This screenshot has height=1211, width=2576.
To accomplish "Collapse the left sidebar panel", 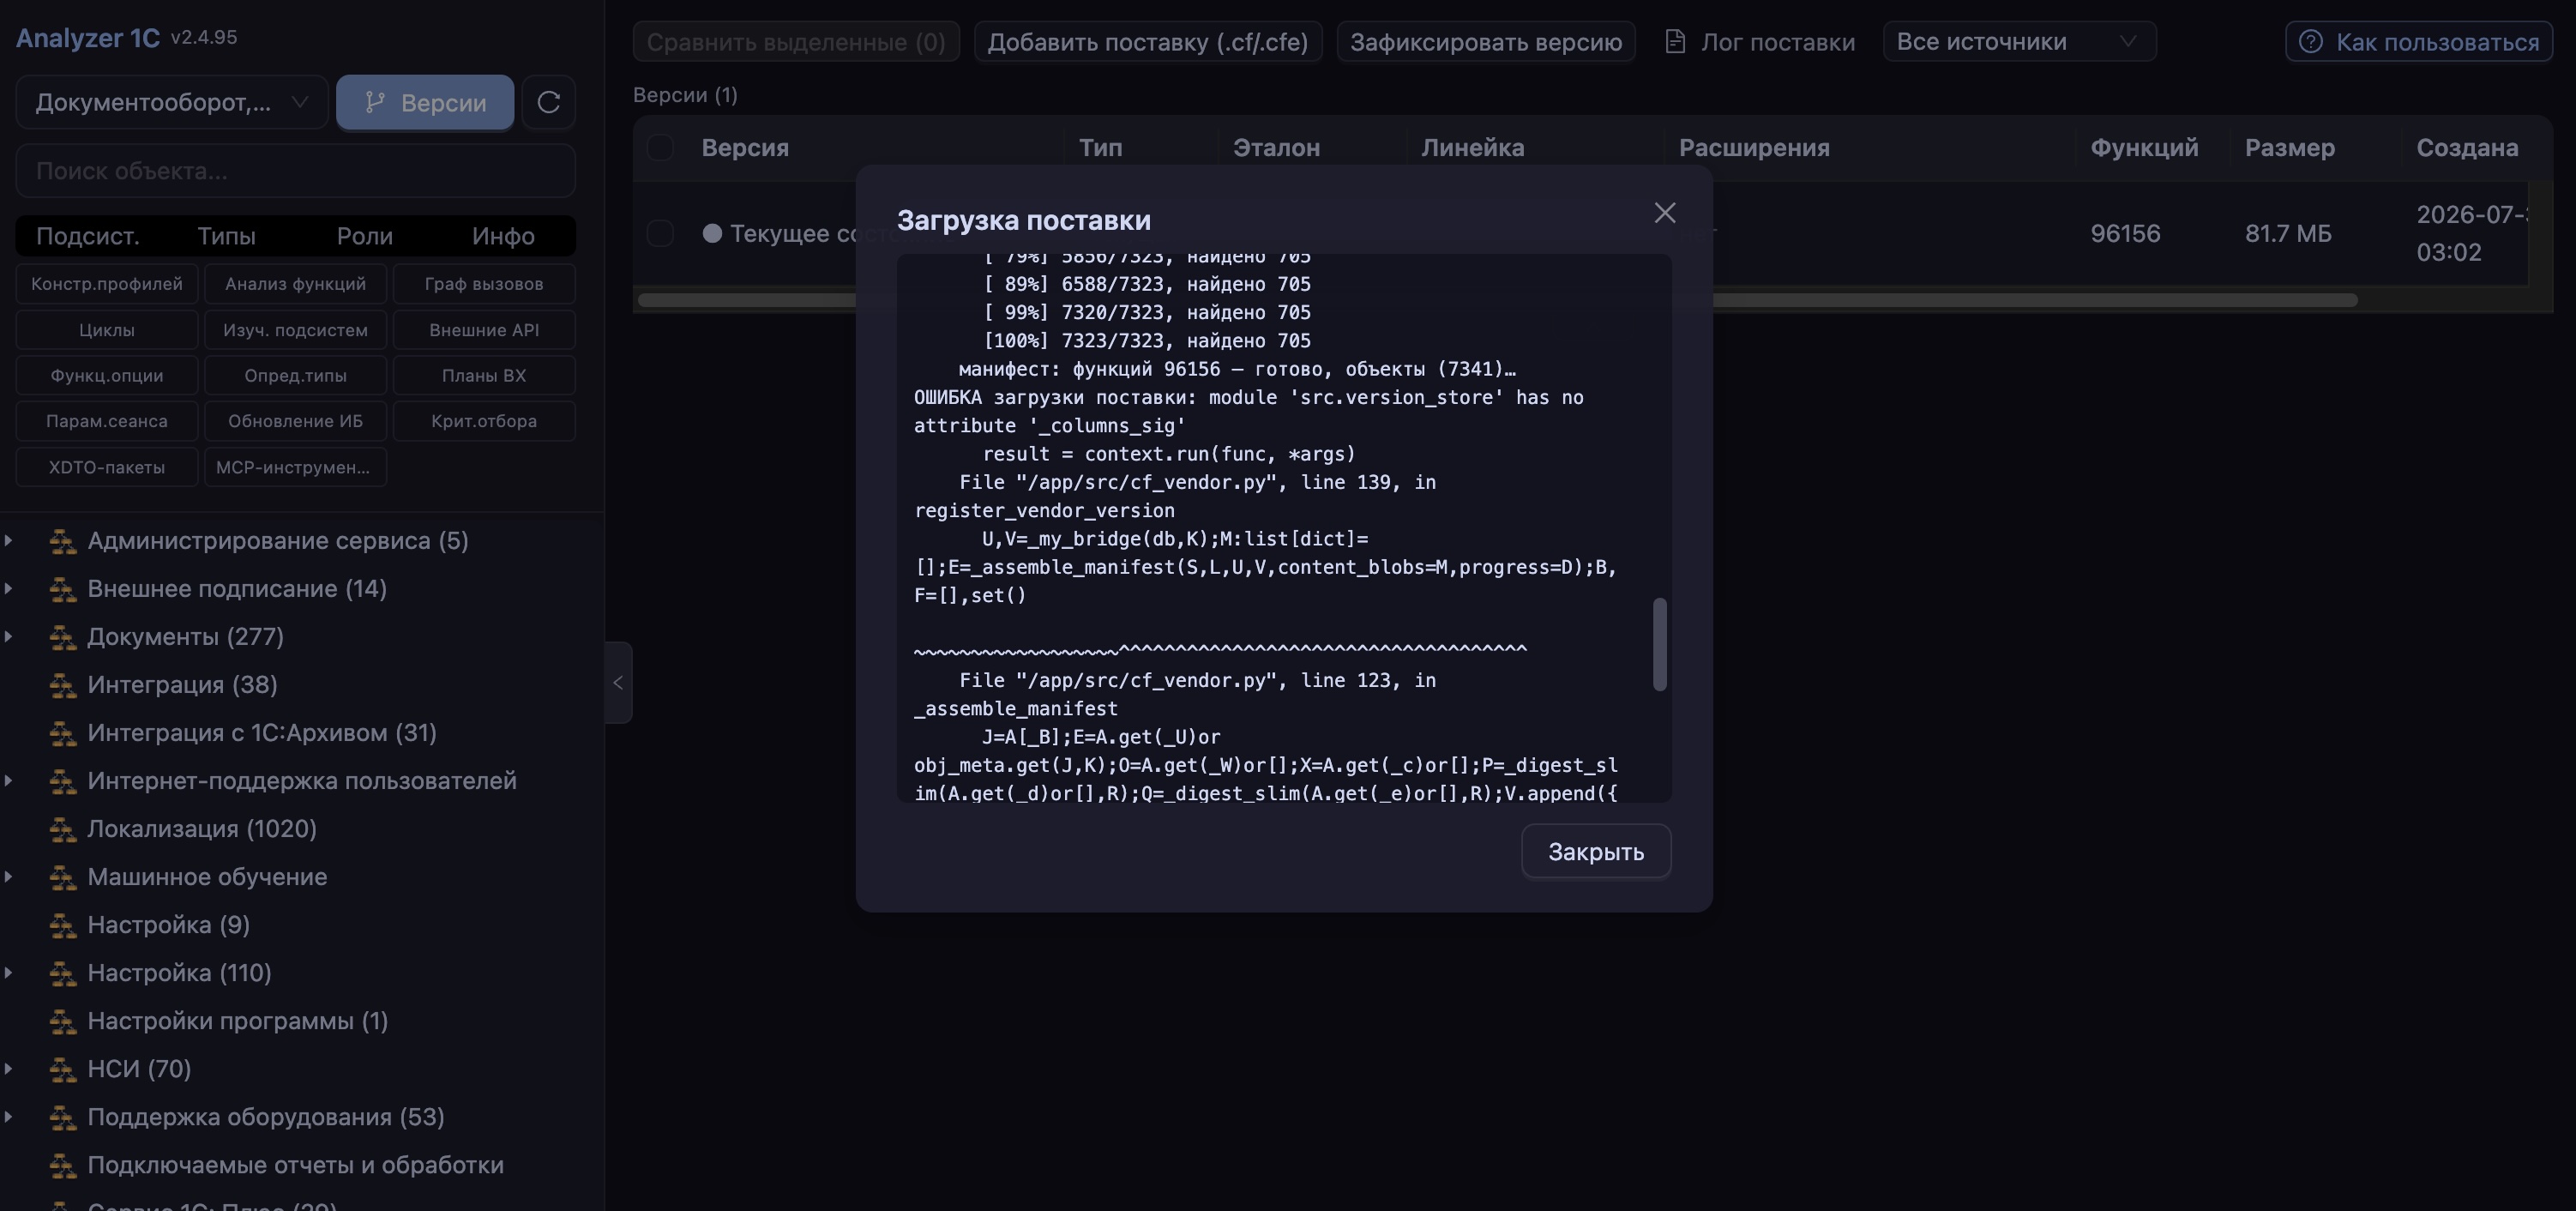I will 618,682.
